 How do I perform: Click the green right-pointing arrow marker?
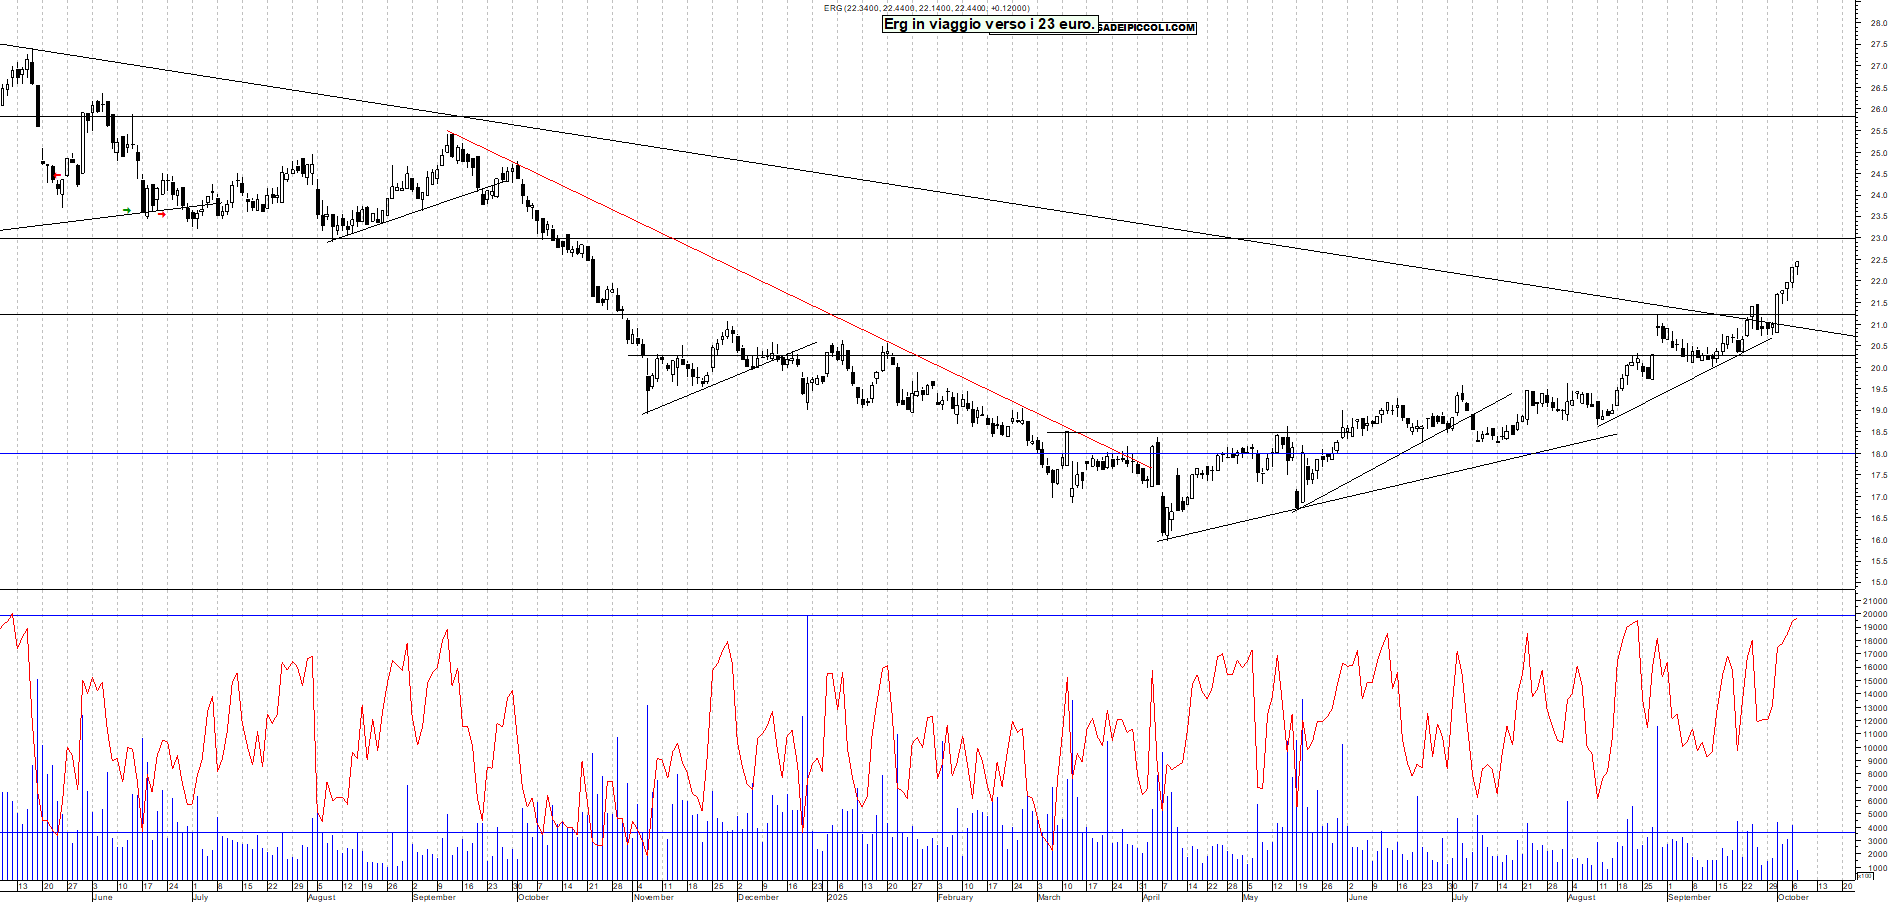[127, 210]
